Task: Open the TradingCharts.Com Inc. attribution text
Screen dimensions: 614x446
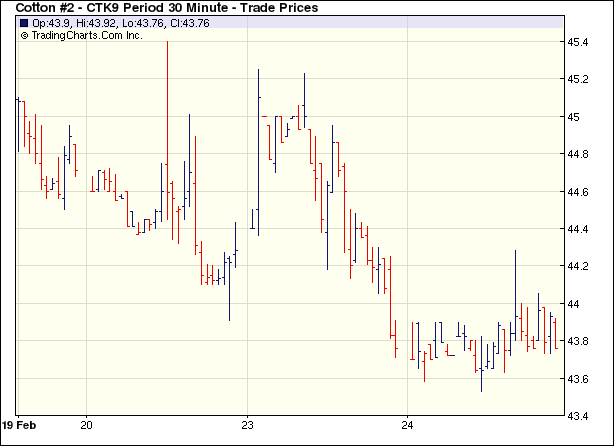Action: pos(87,35)
